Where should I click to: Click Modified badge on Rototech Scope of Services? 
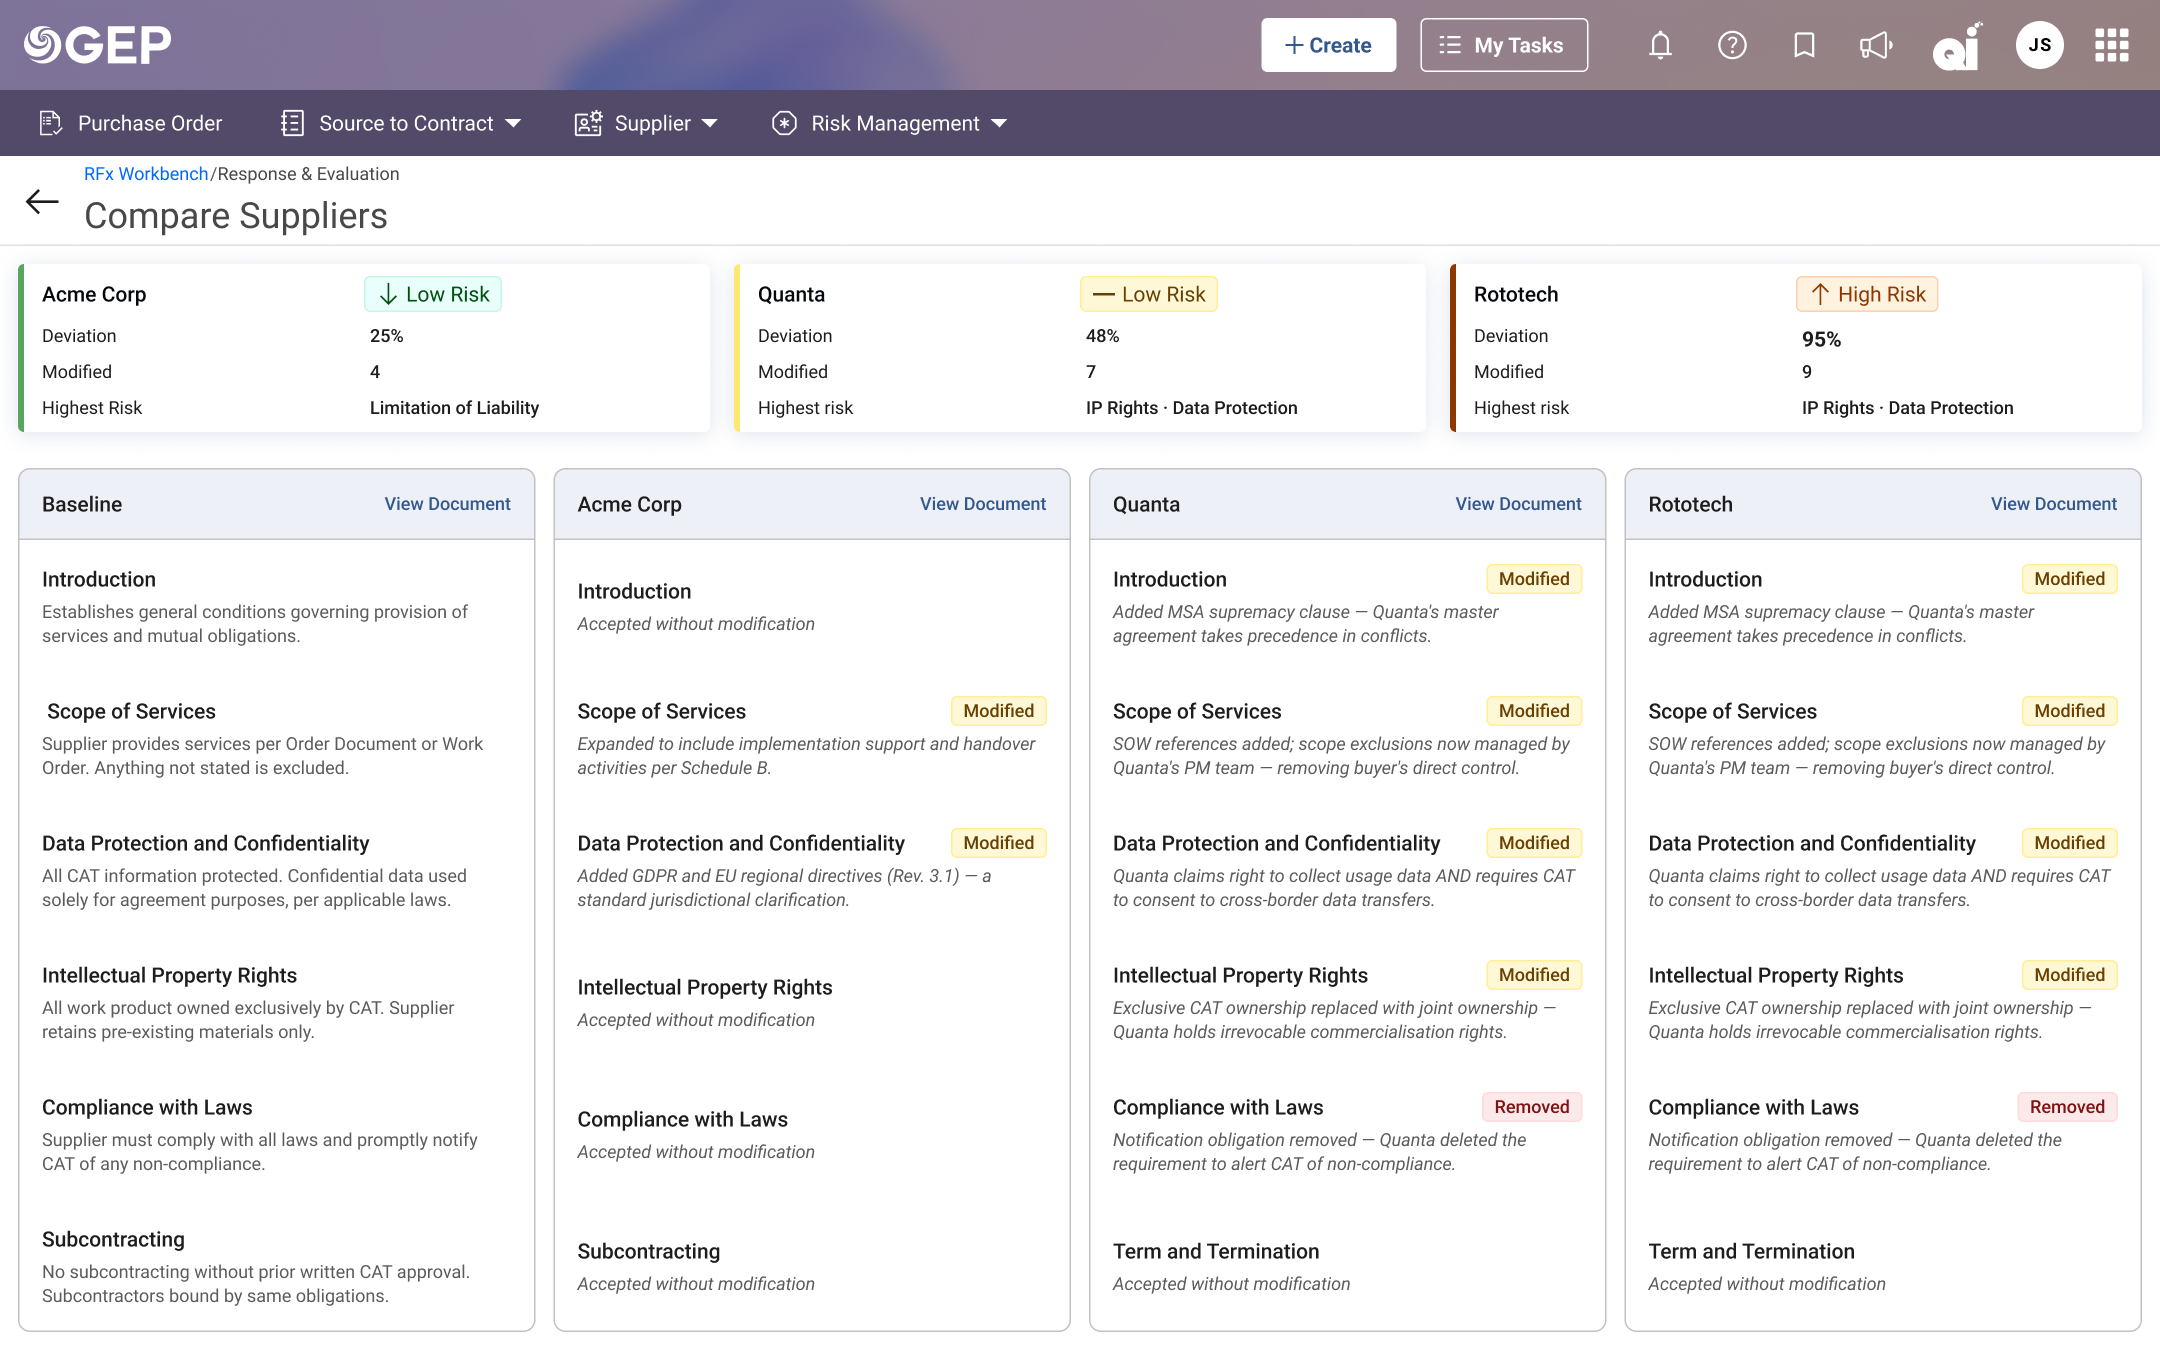click(x=2070, y=711)
